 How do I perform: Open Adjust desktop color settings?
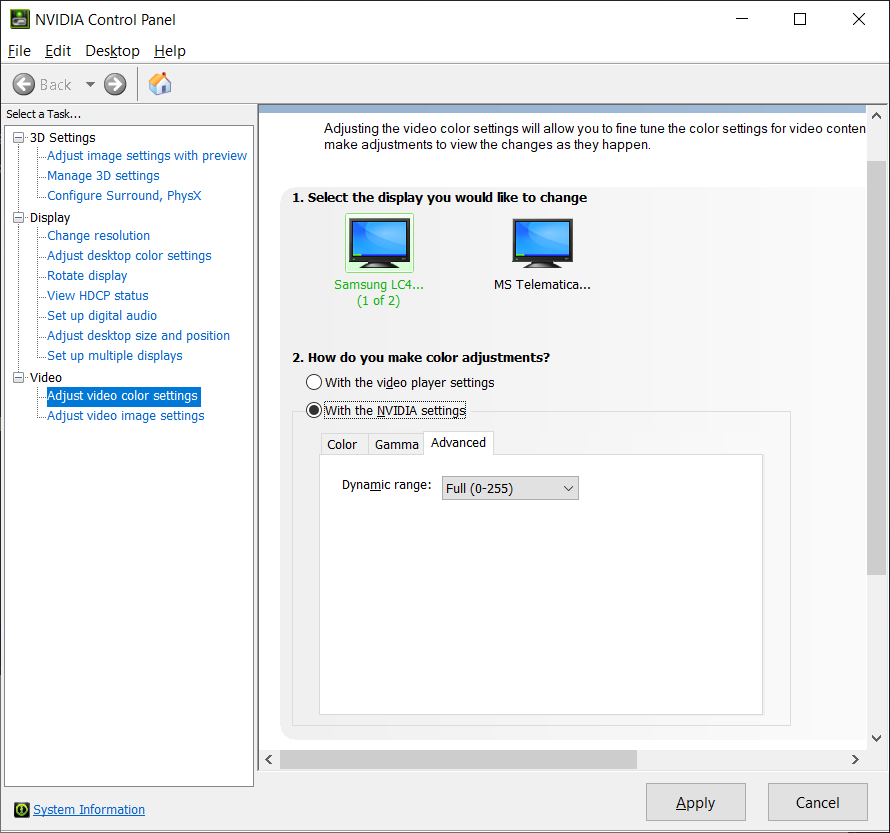click(x=129, y=255)
